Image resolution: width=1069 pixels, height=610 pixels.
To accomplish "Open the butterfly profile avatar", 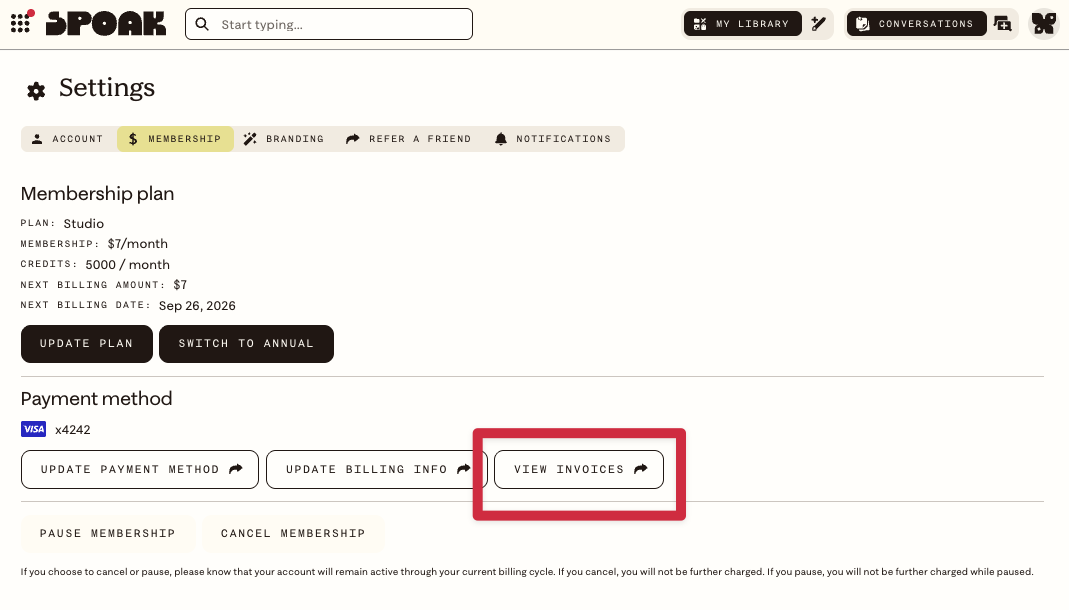I will coord(1044,24).
